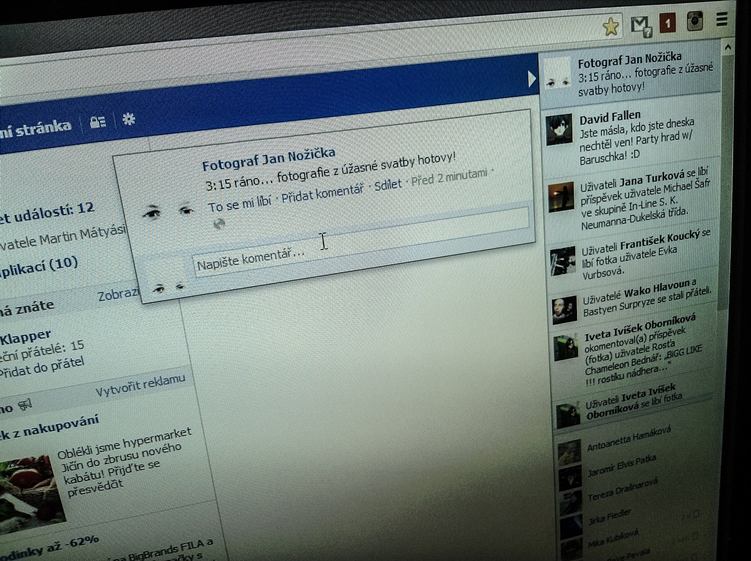Viewport: 751px width, 561px height.
Task: Click the globe audience icon in popup
Action: [219, 224]
